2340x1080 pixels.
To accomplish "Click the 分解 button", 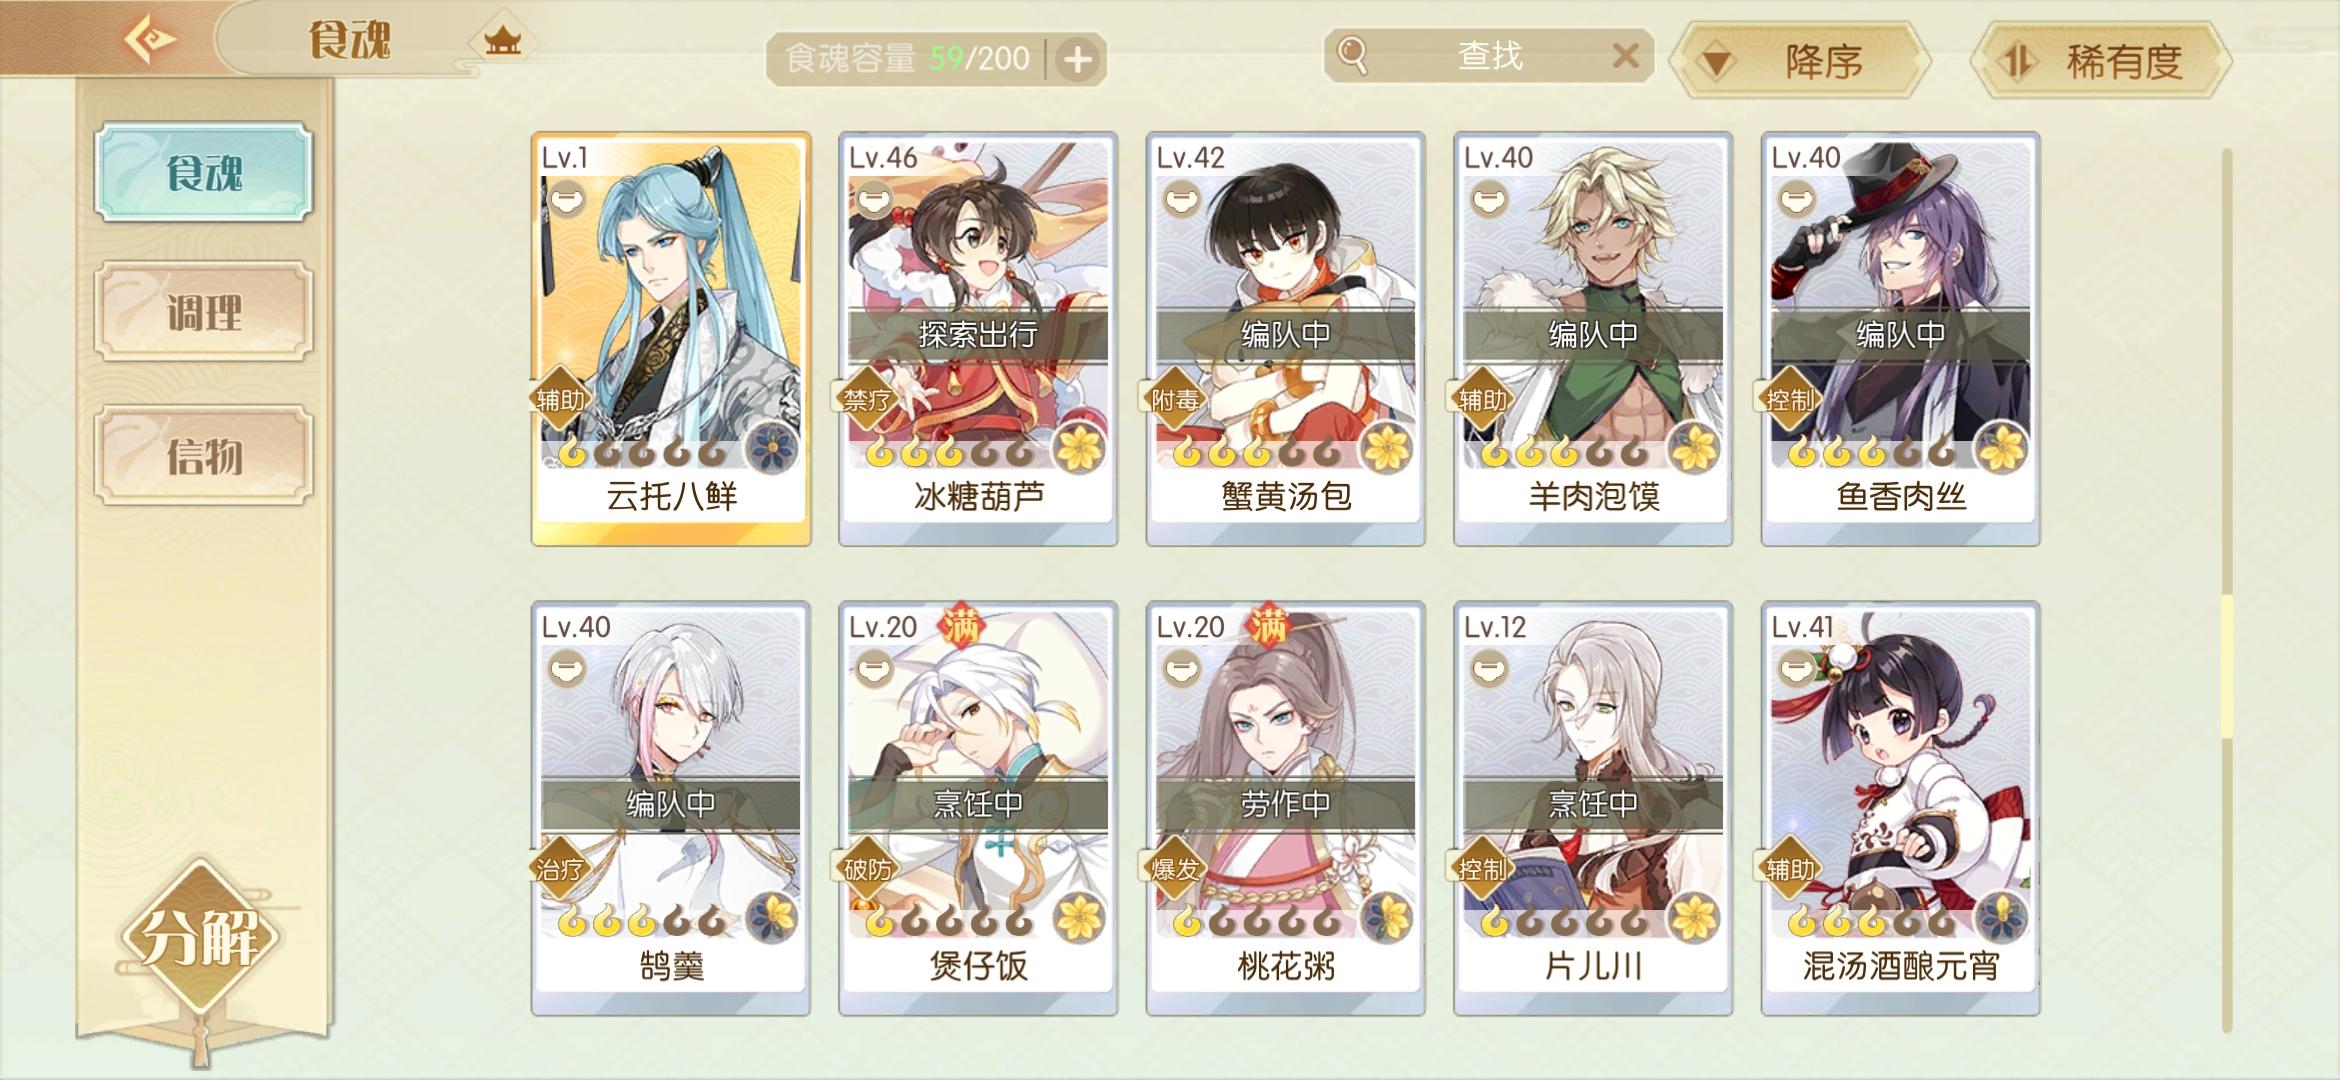I will pos(200,937).
